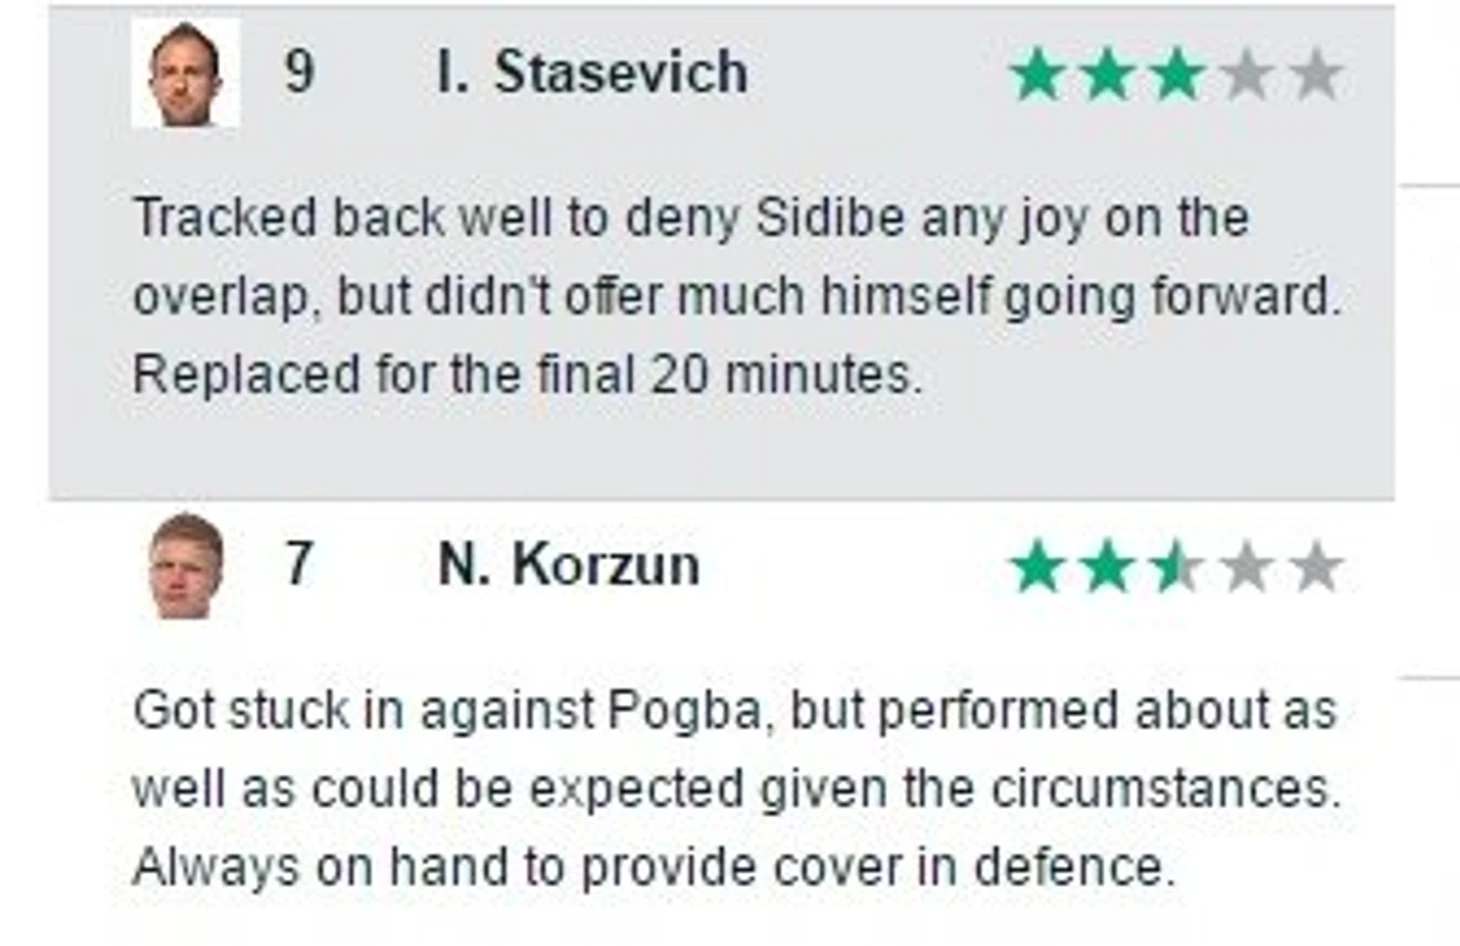Click Korzun's half-filled third star
Screen dimensions: 1460x946
(x=1177, y=567)
